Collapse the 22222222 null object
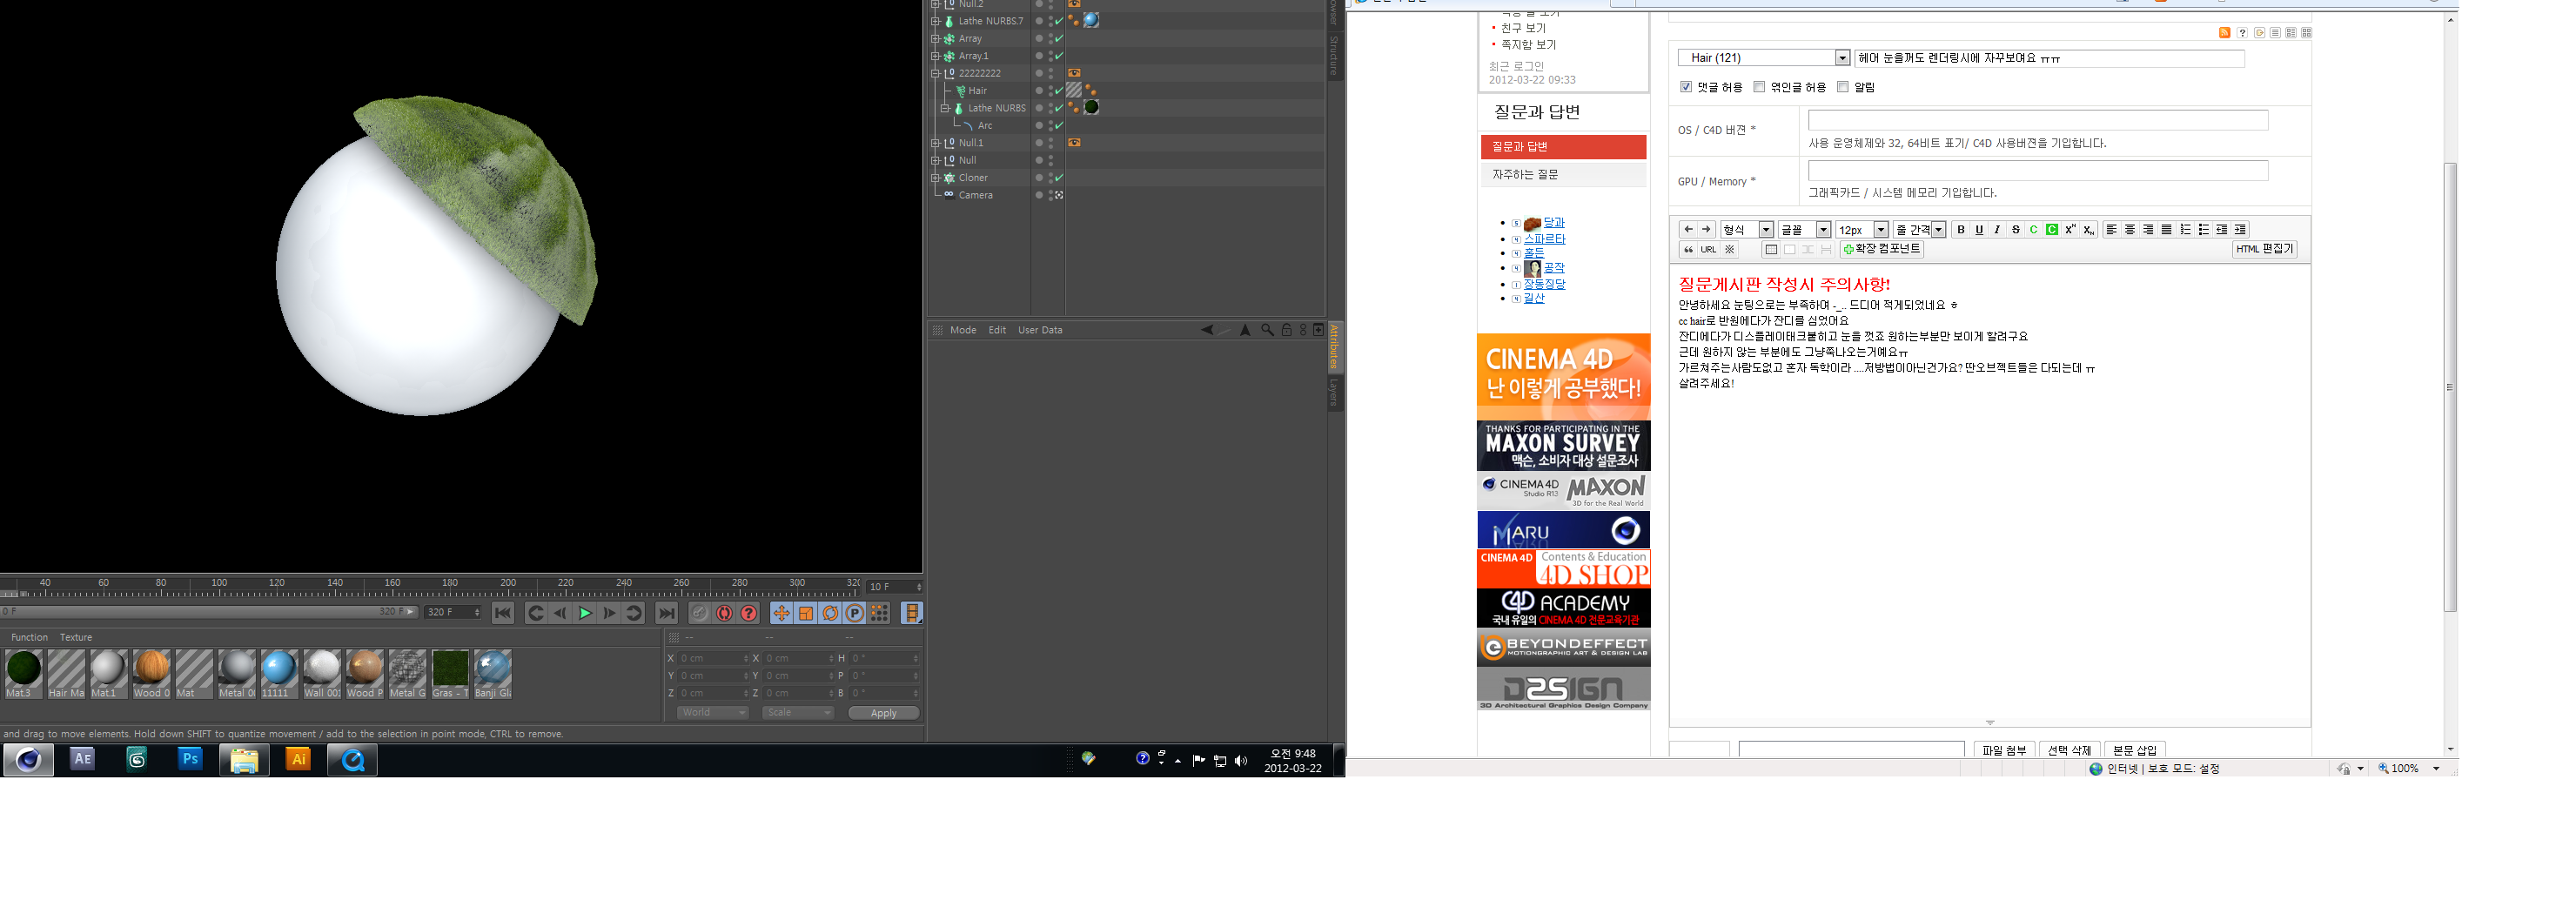The height and width of the screenshot is (914, 2576). pyautogui.click(x=936, y=73)
